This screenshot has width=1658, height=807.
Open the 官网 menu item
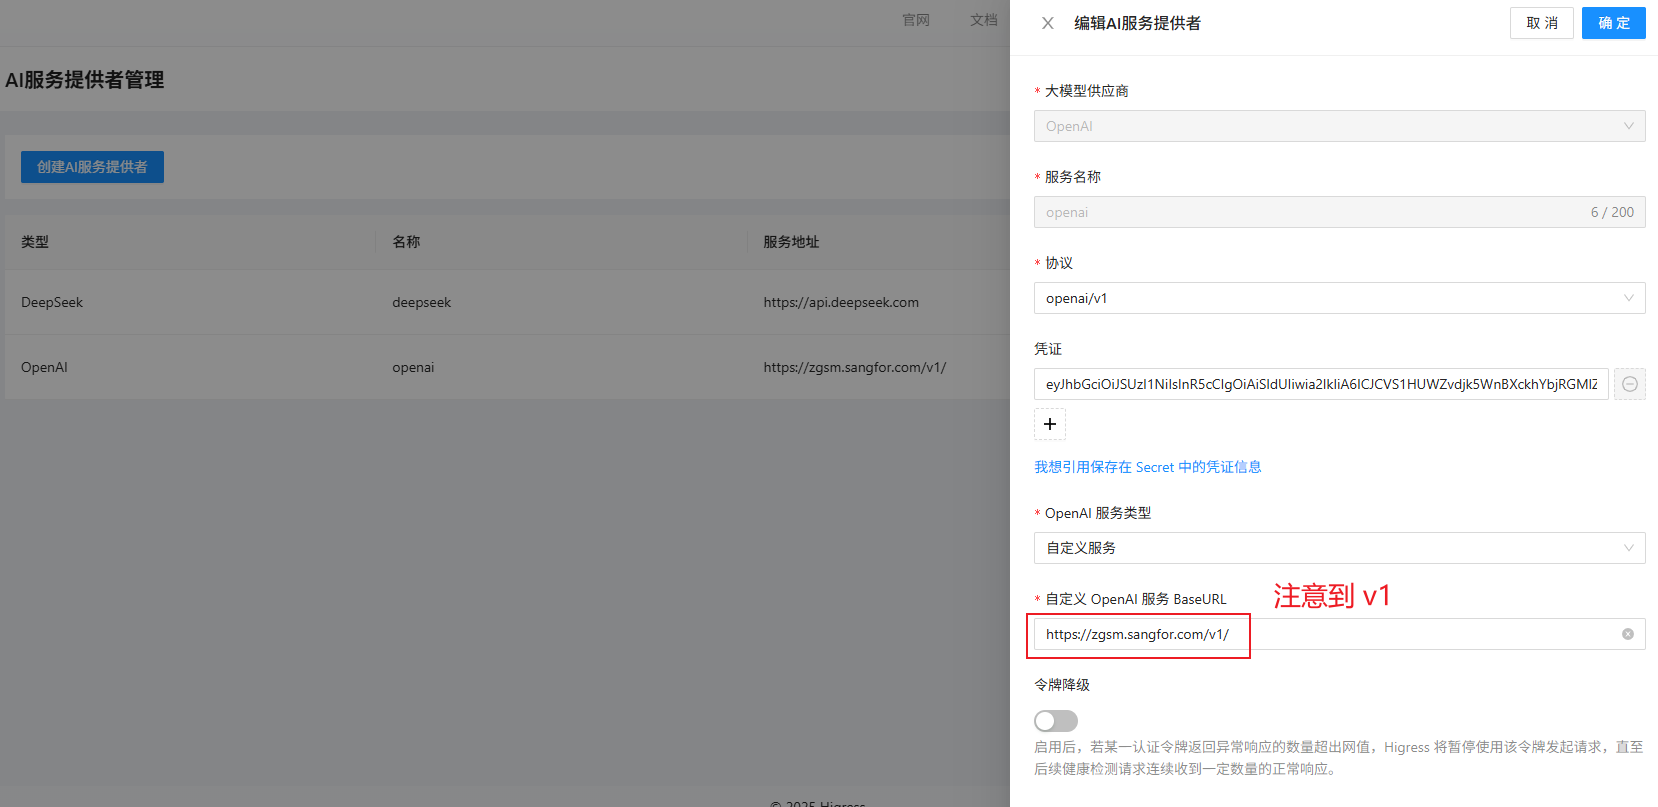coord(915,20)
